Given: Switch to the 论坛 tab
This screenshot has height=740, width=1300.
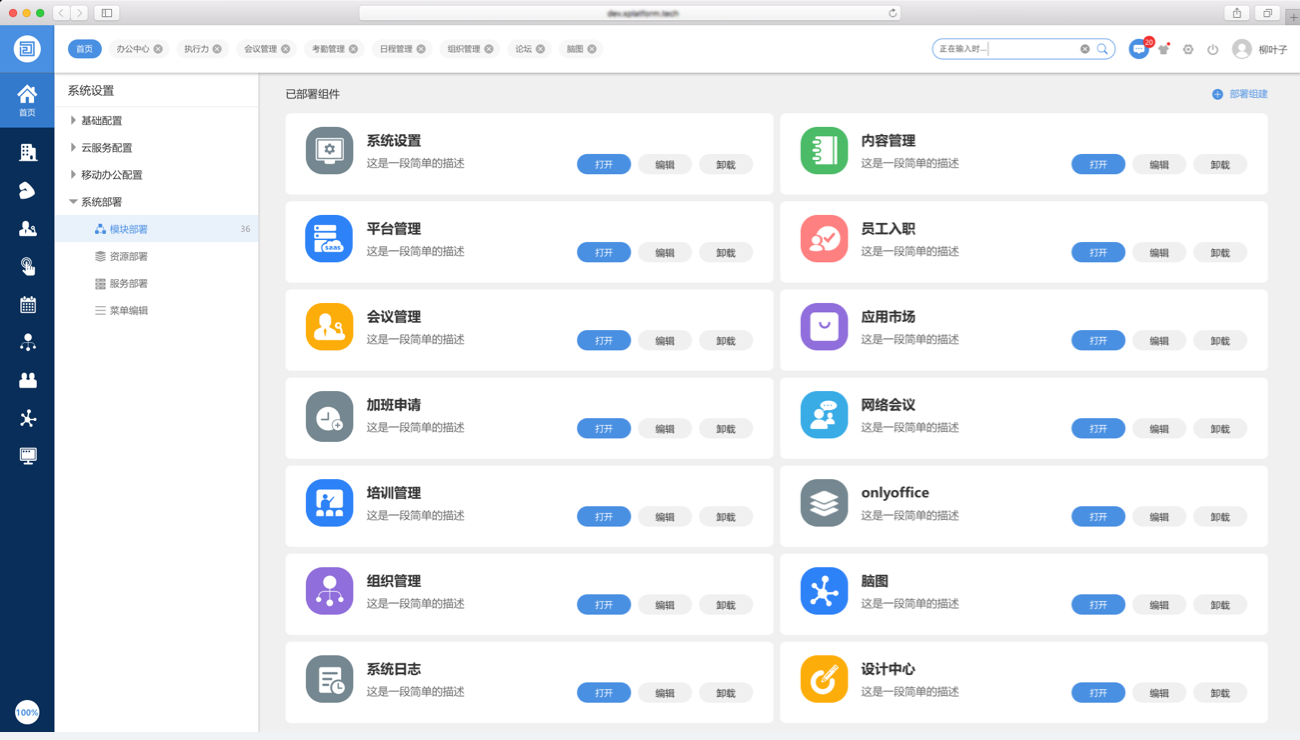Looking at the screenshot, I should [523, 49].
